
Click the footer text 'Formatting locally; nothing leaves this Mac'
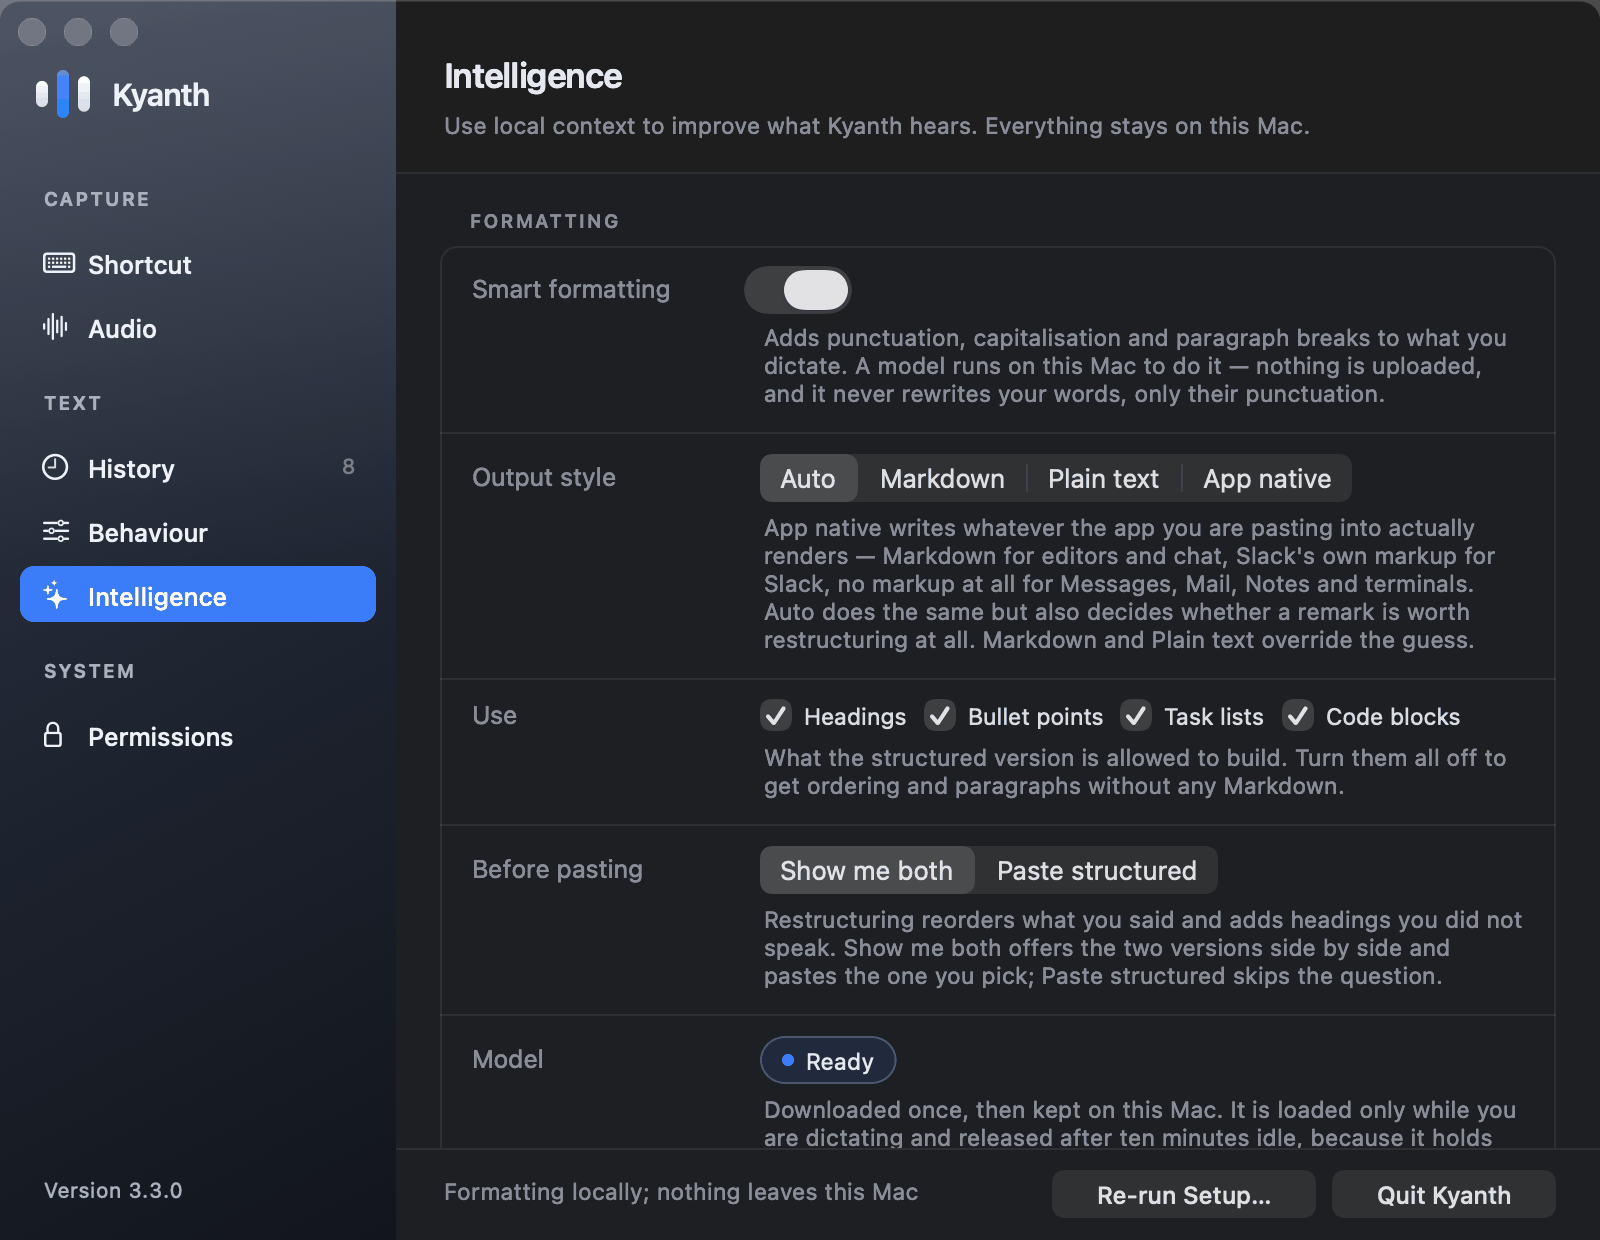point(681,1192)
